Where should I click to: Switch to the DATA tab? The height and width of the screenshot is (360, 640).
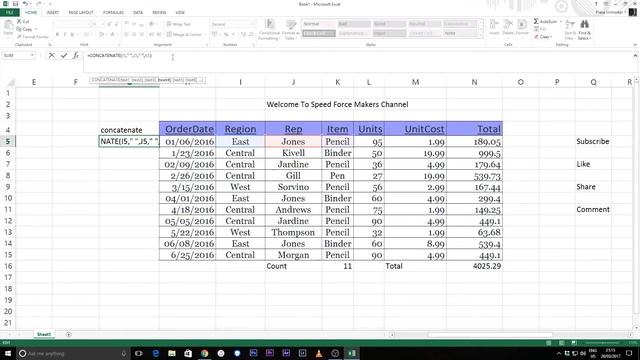[138, 12]
